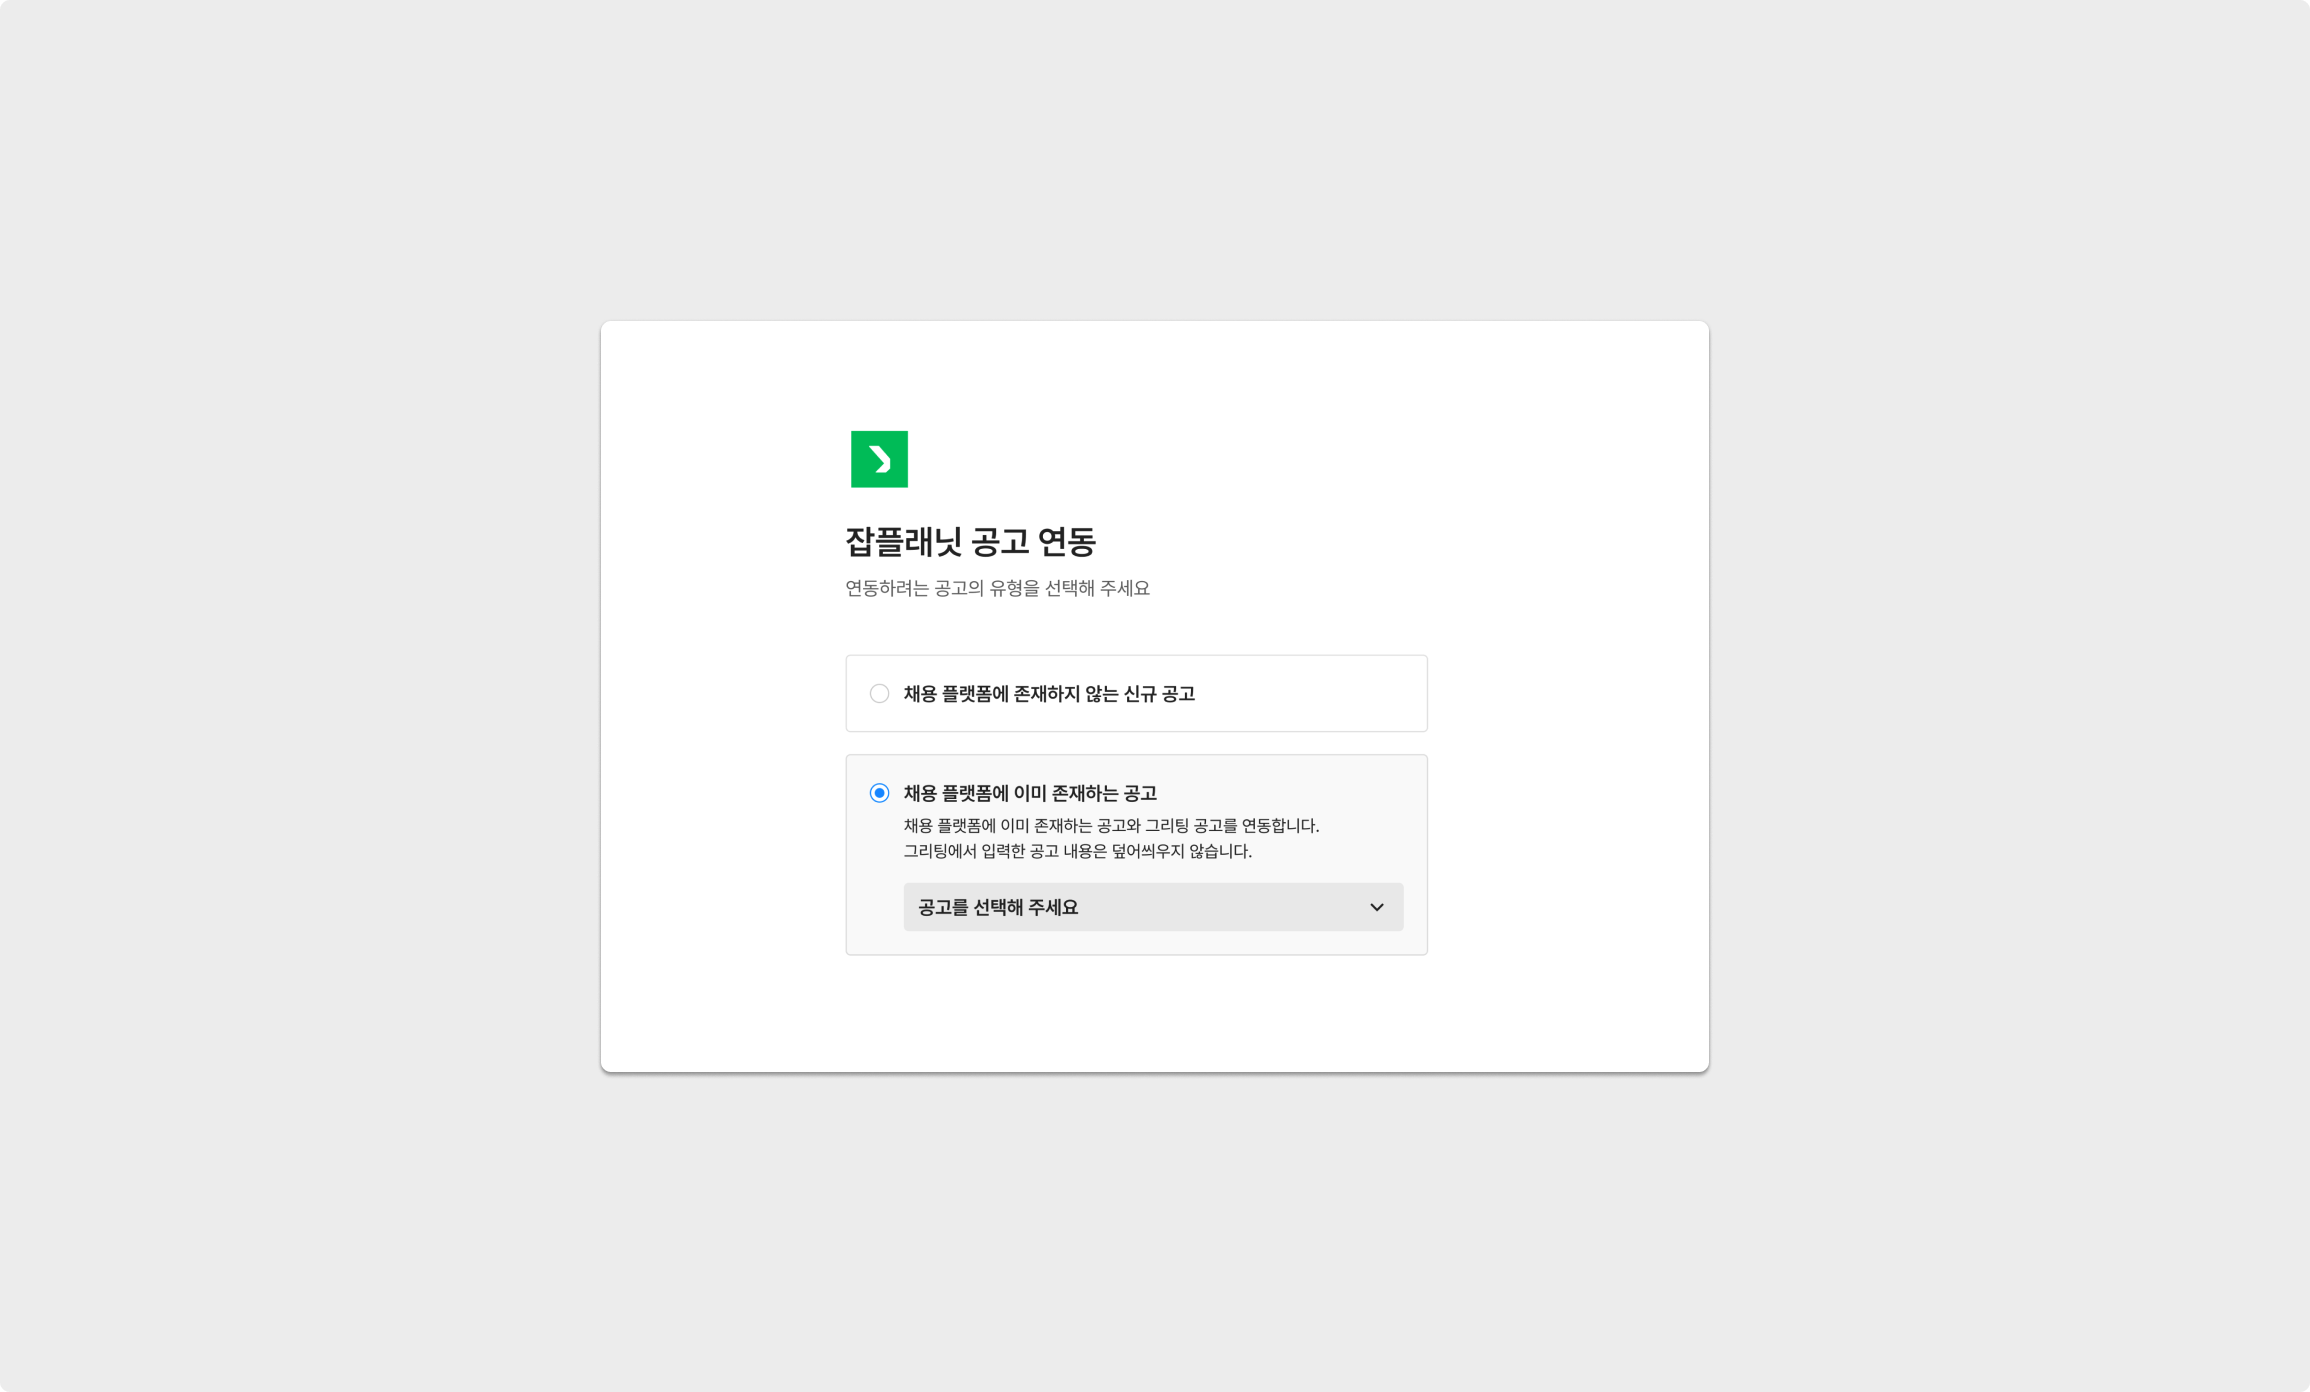Viewport: 2310px width, 1392px height.
Task: Click the white arrow inside green logo
Action: [880, 460]
